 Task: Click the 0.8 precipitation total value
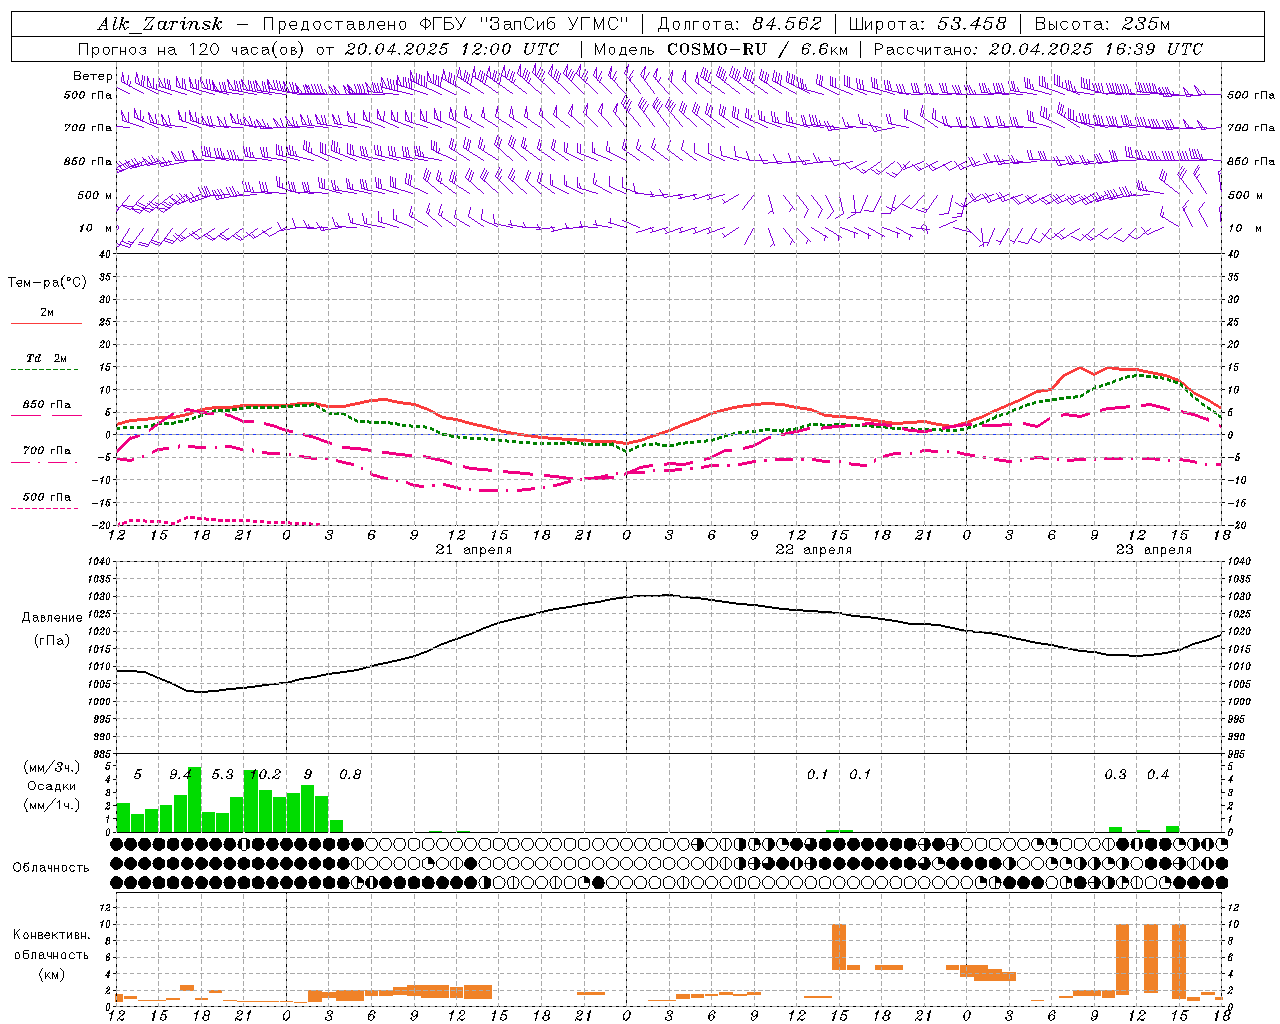350,774
